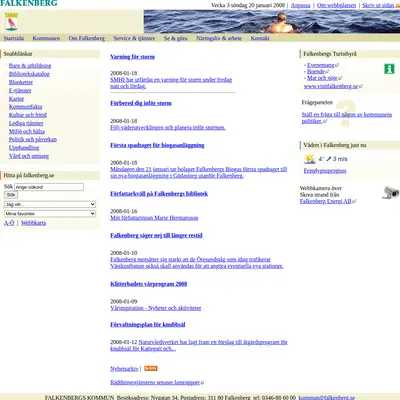Open the Kommunen menu item
This screenshot has height=400, width=400.
click(x=46, y=38)
